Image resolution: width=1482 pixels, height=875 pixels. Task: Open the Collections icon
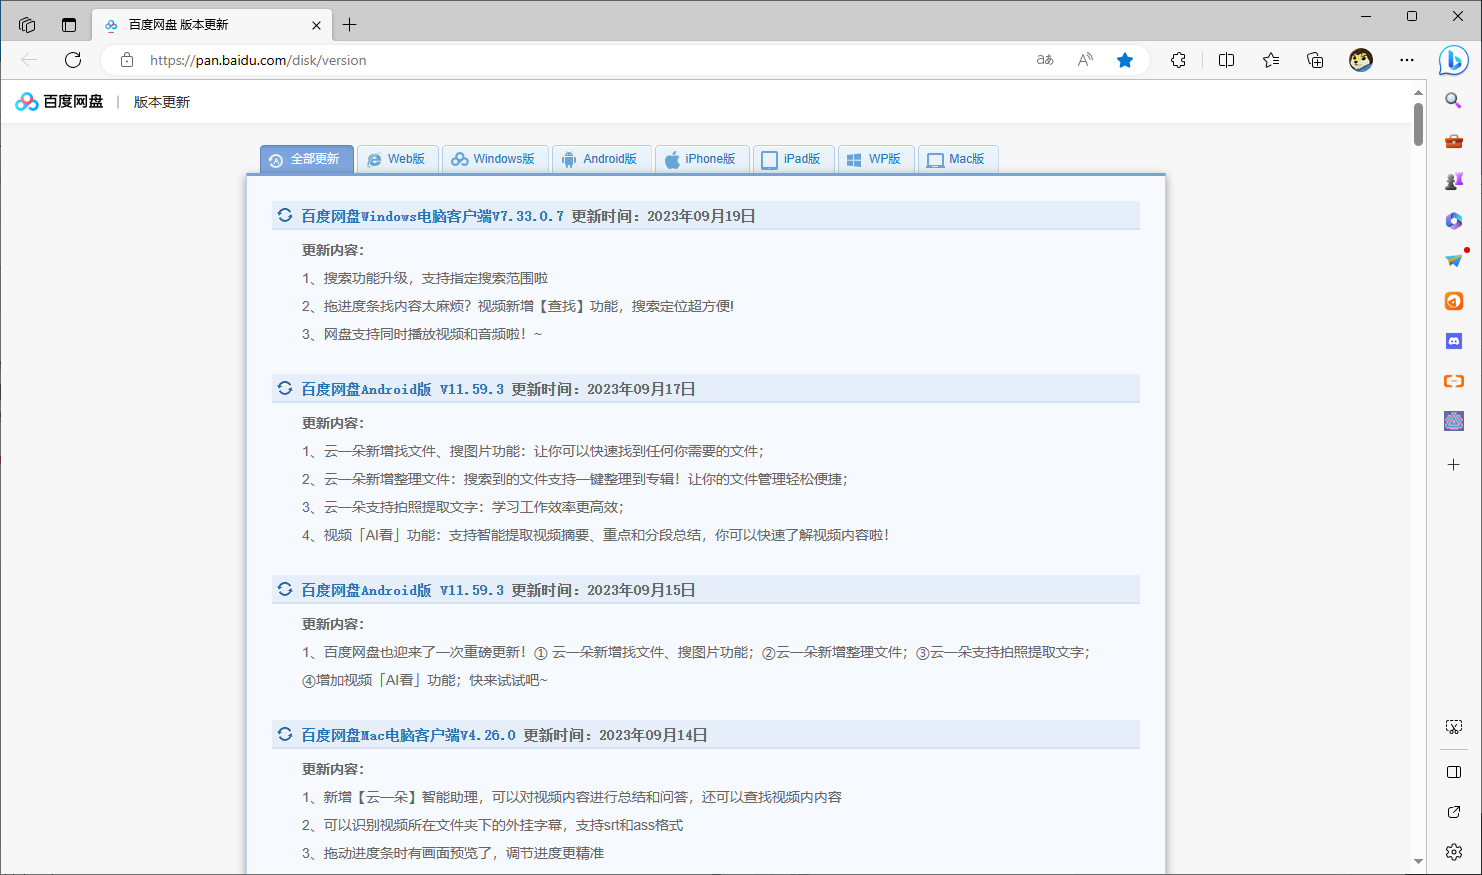coord(1315,60)
